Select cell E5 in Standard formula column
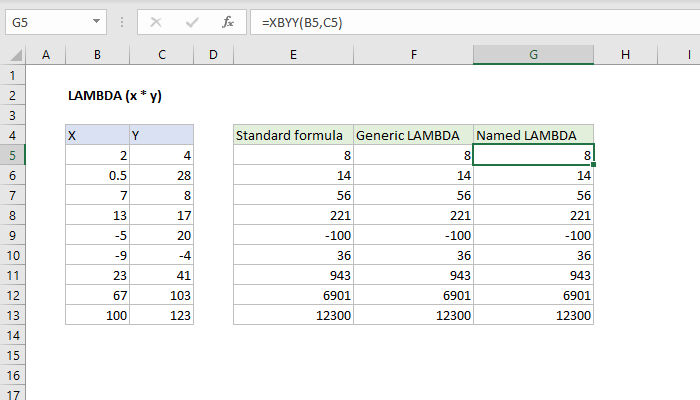The width and height of the screenshot is (700, 400). tap(293, 155)
